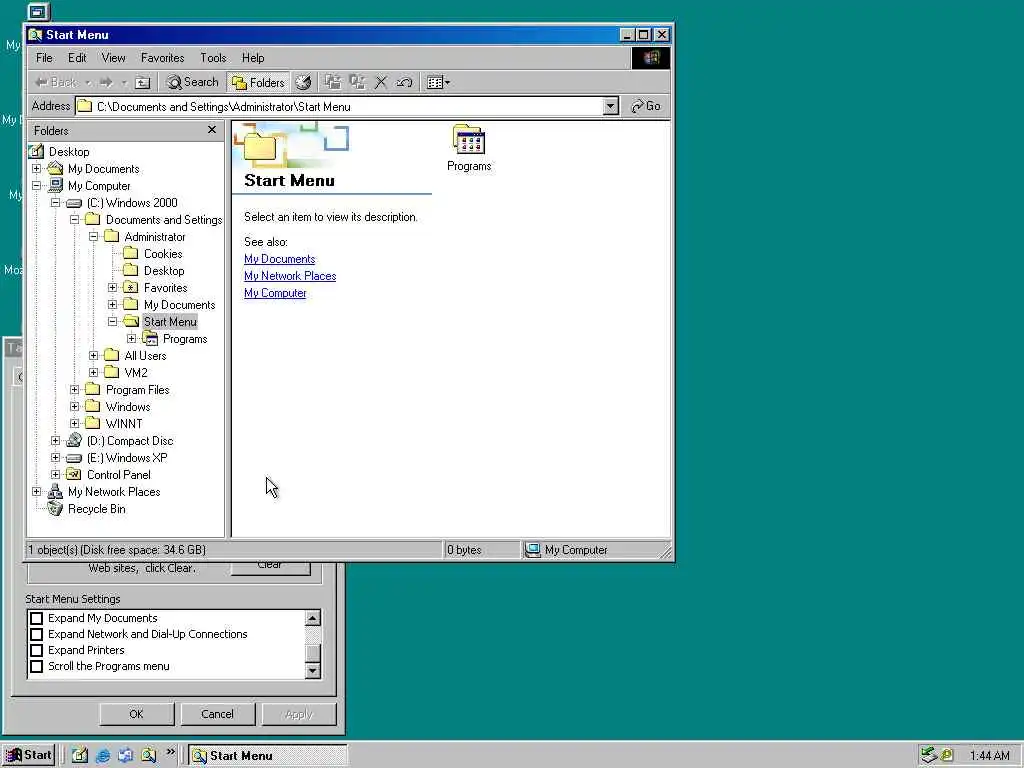
Task: Open the Edit menu
Action: pos(77,58)
